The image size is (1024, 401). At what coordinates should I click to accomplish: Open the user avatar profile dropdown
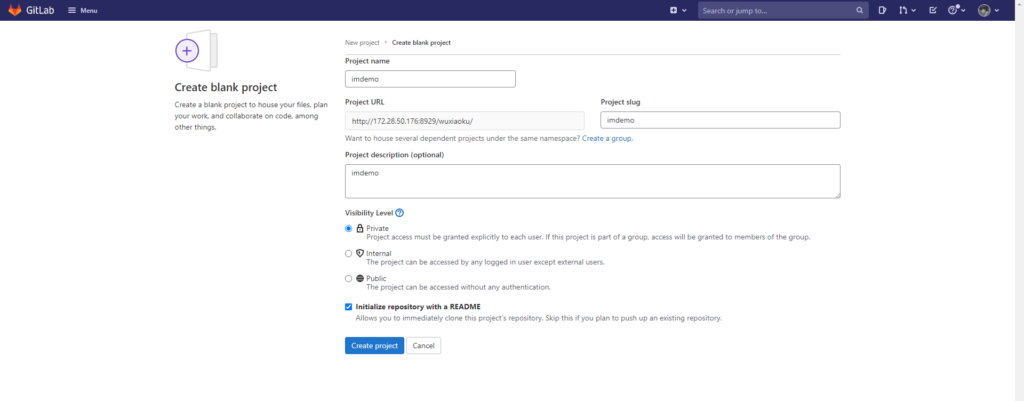tap(988, 10)
